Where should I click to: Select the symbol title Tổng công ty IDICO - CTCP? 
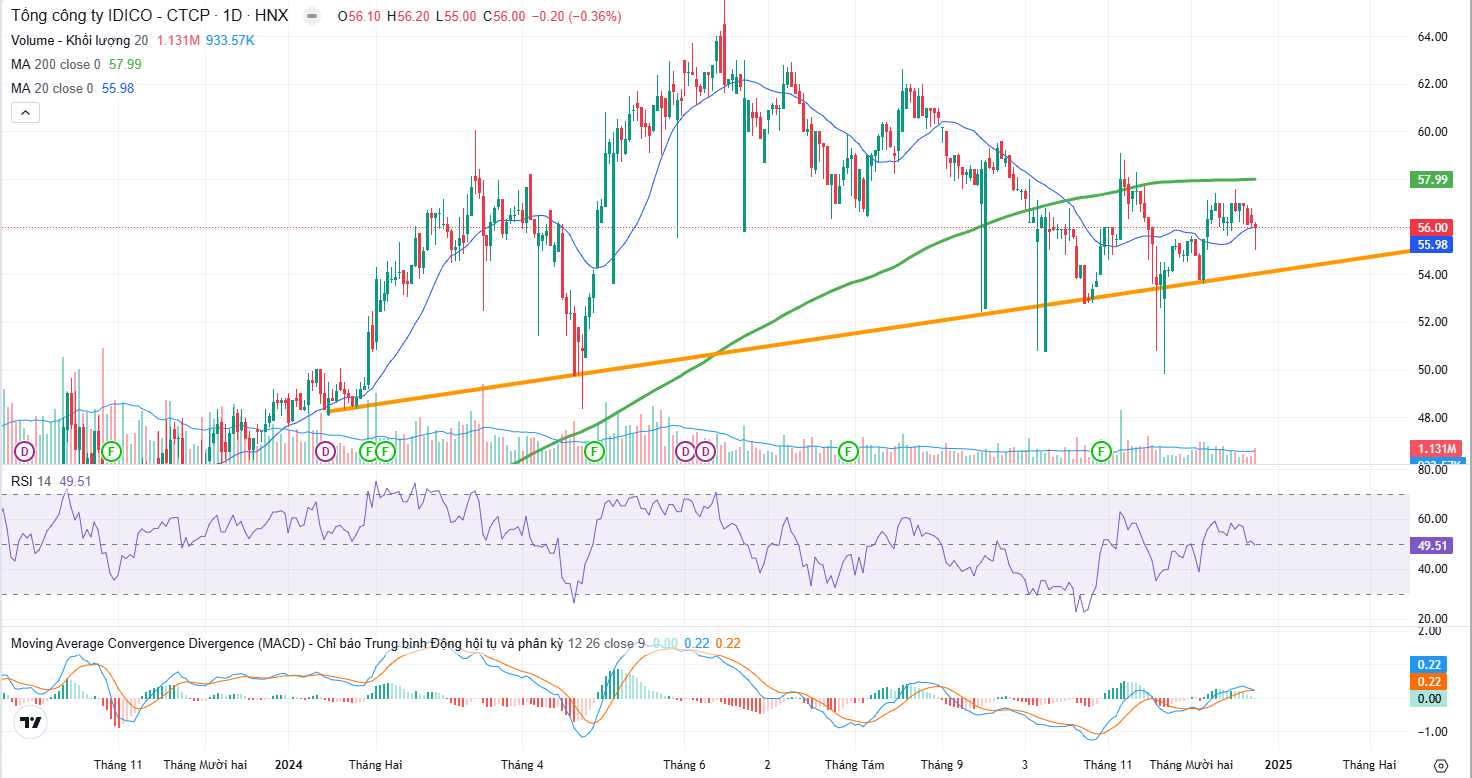click(x=103, y=16)
